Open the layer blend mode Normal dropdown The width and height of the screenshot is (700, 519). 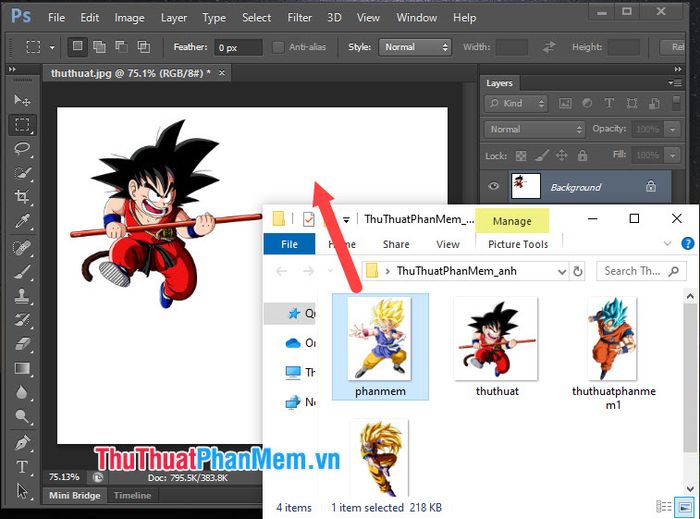click(x=535, y=129)
